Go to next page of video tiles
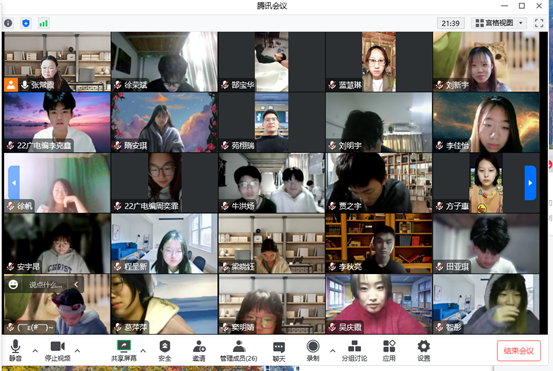The width and height of the screenshot is (553, 371). pyautogui.click(x=530, y=183)
